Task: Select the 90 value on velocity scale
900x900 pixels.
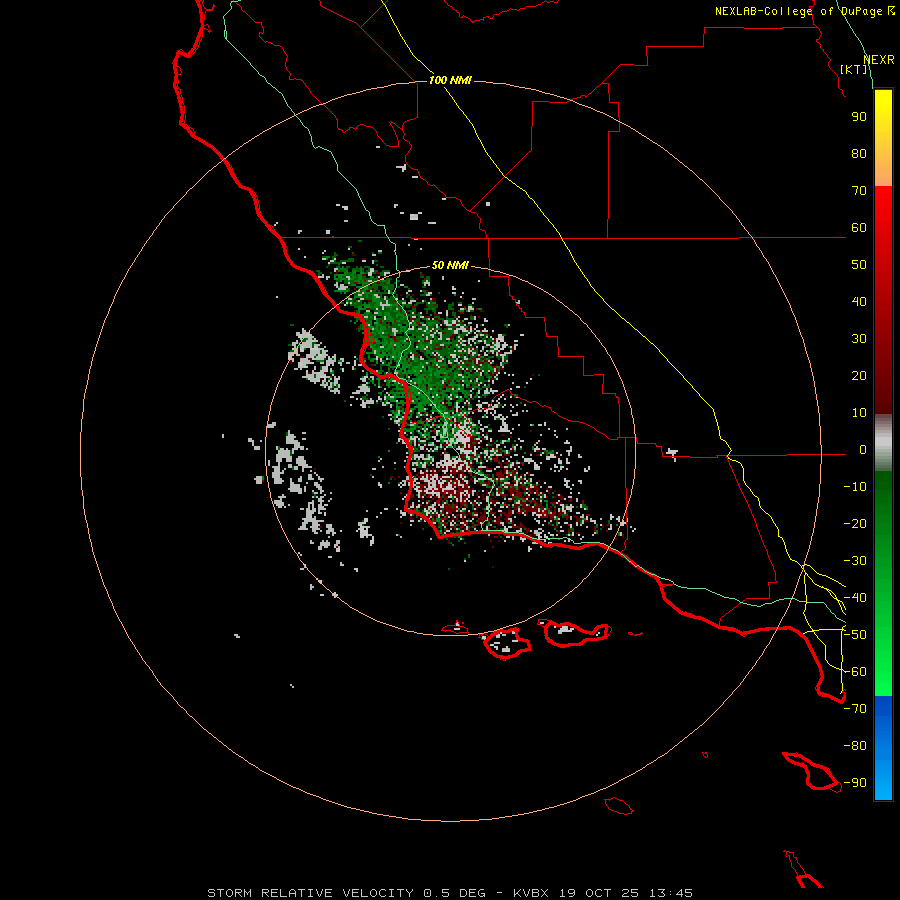Action: (859, 117)
